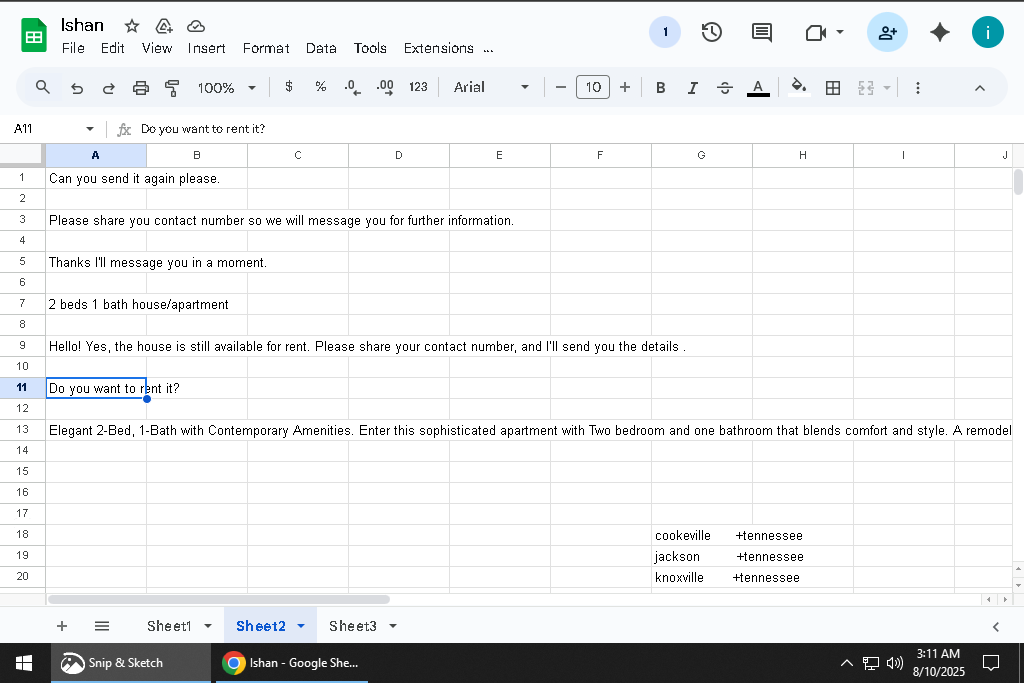Click the print icon in toolbar
Viewport: 1024px width, 683px height.
[x=140, y=87]
